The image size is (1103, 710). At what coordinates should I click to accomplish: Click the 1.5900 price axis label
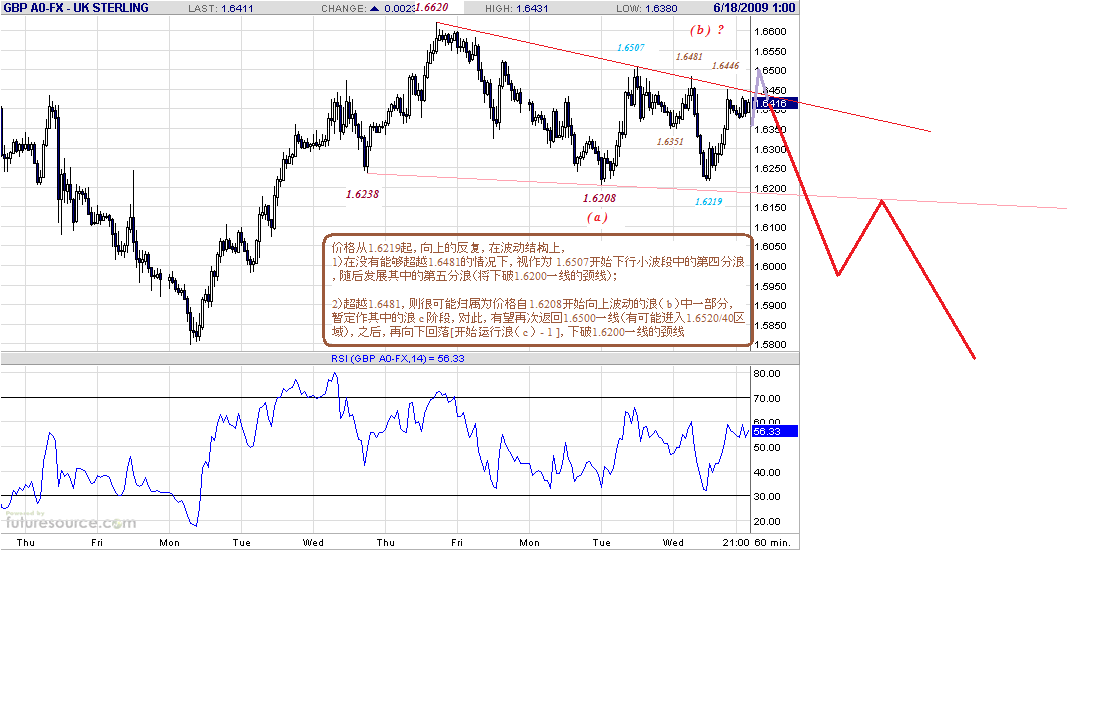point(770,305)
